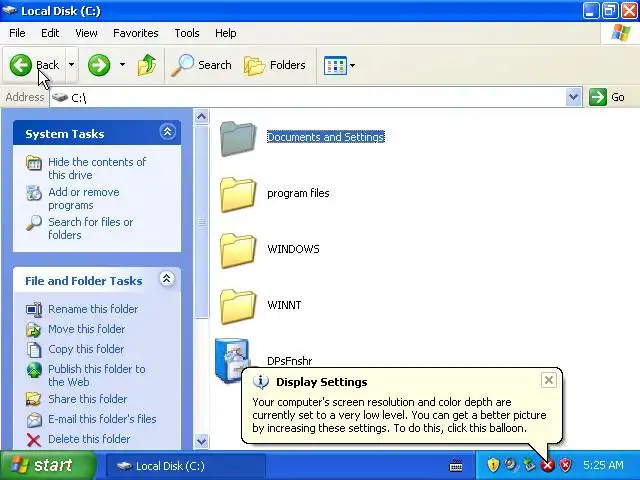The width and height of the screenshot is (640, 480).
Task: Click the Move this folder icon
Action: click(34, 329)
